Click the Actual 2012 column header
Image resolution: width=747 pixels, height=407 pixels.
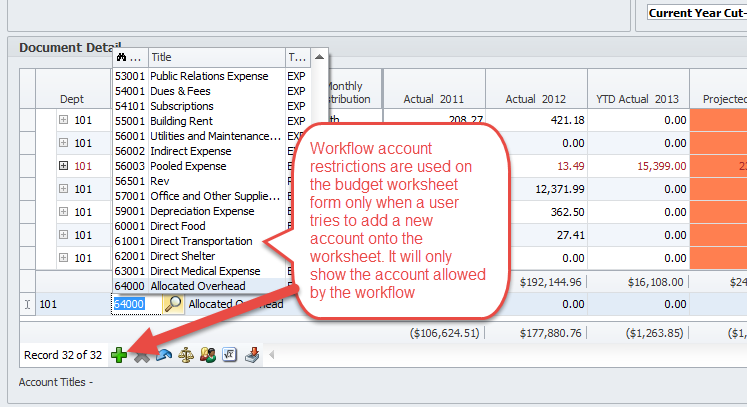point(535,99)
